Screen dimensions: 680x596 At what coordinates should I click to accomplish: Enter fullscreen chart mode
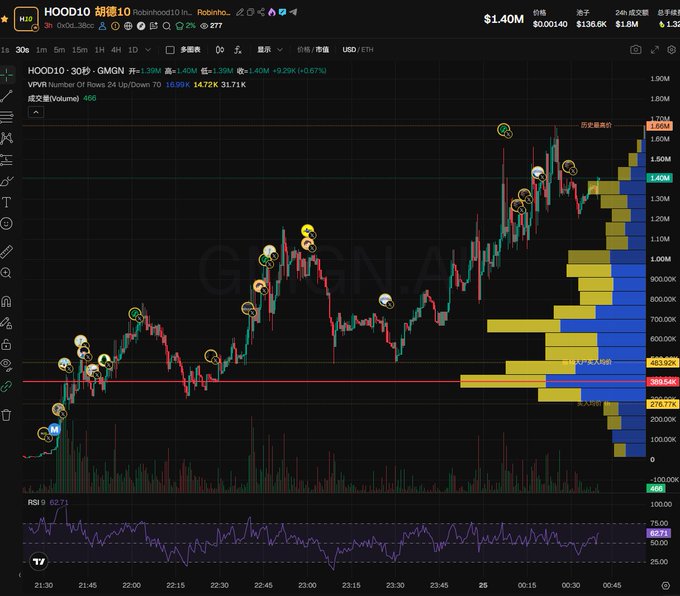pos(655,49)
